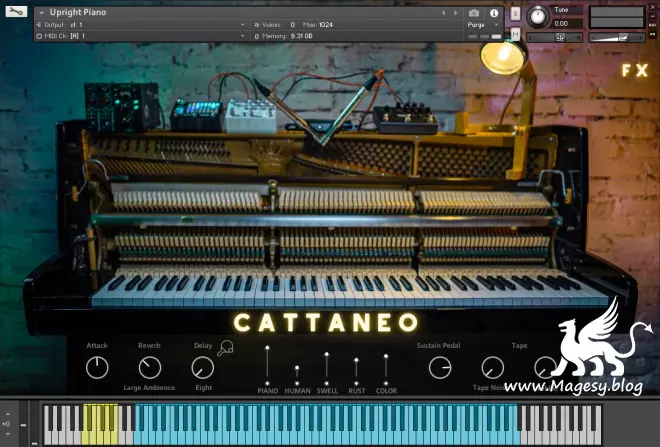Click the MIDI channel icon
This screenshot has width=660, height=447.
point(39,36)
